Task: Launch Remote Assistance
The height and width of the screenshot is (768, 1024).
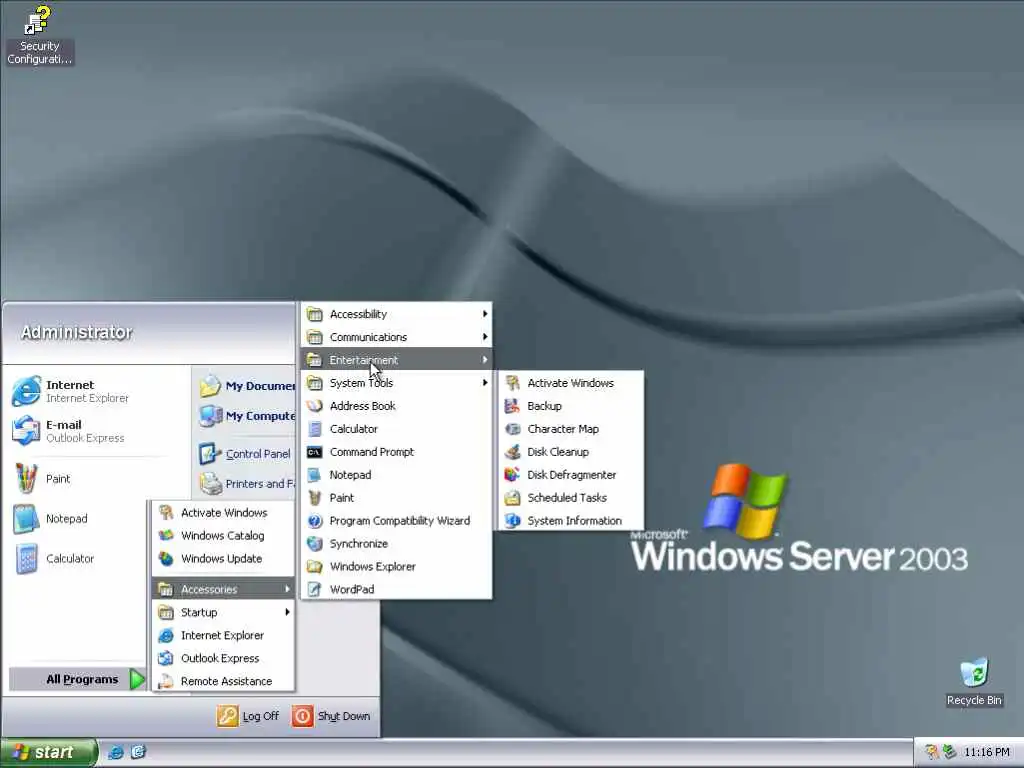Action: point(223,680)
